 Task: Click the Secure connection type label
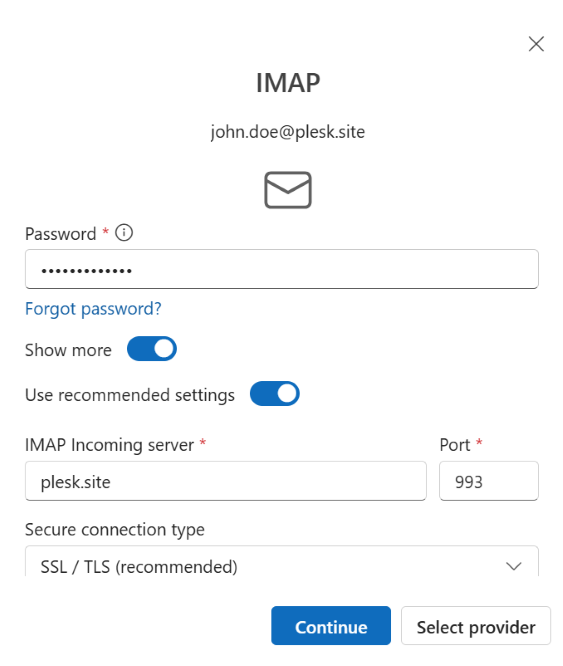[115, 530]
